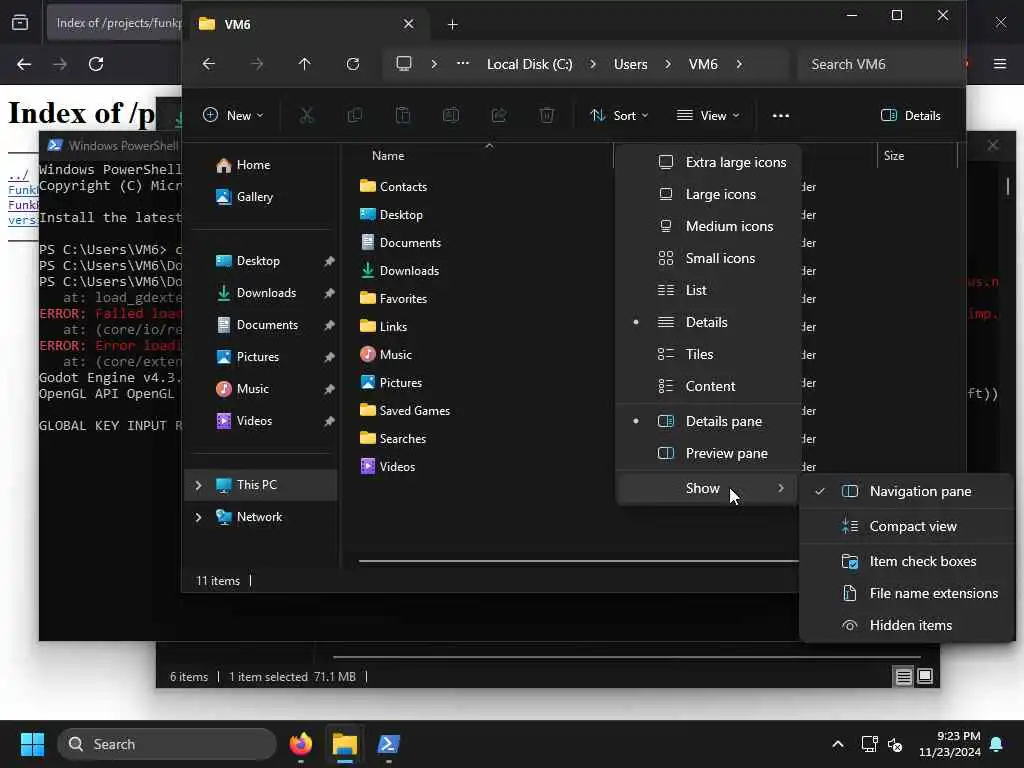Screen dimensions: 1024x768
Task: Choose Content layout option
Action: (709, 386)
